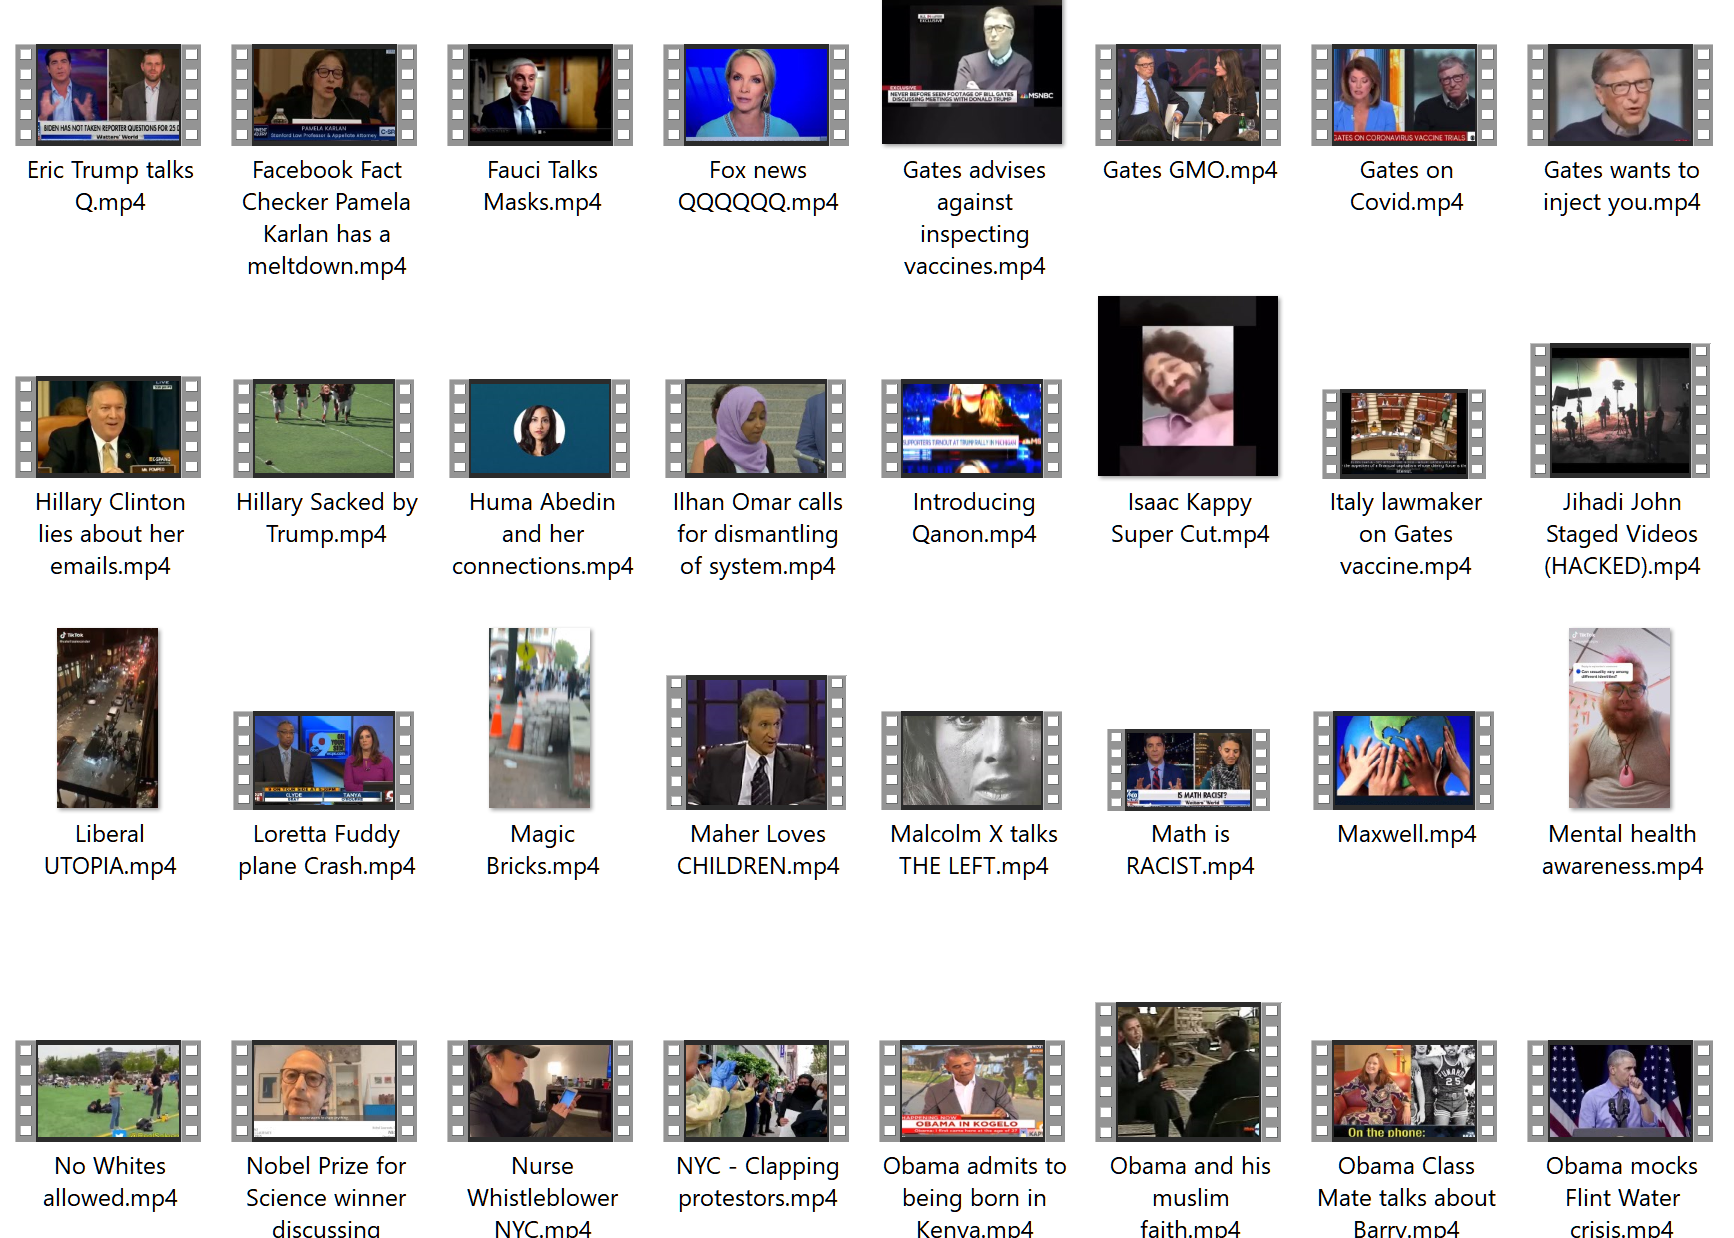Select the Huma Abedin and her connections thumbnail

[x=541, y=428]
